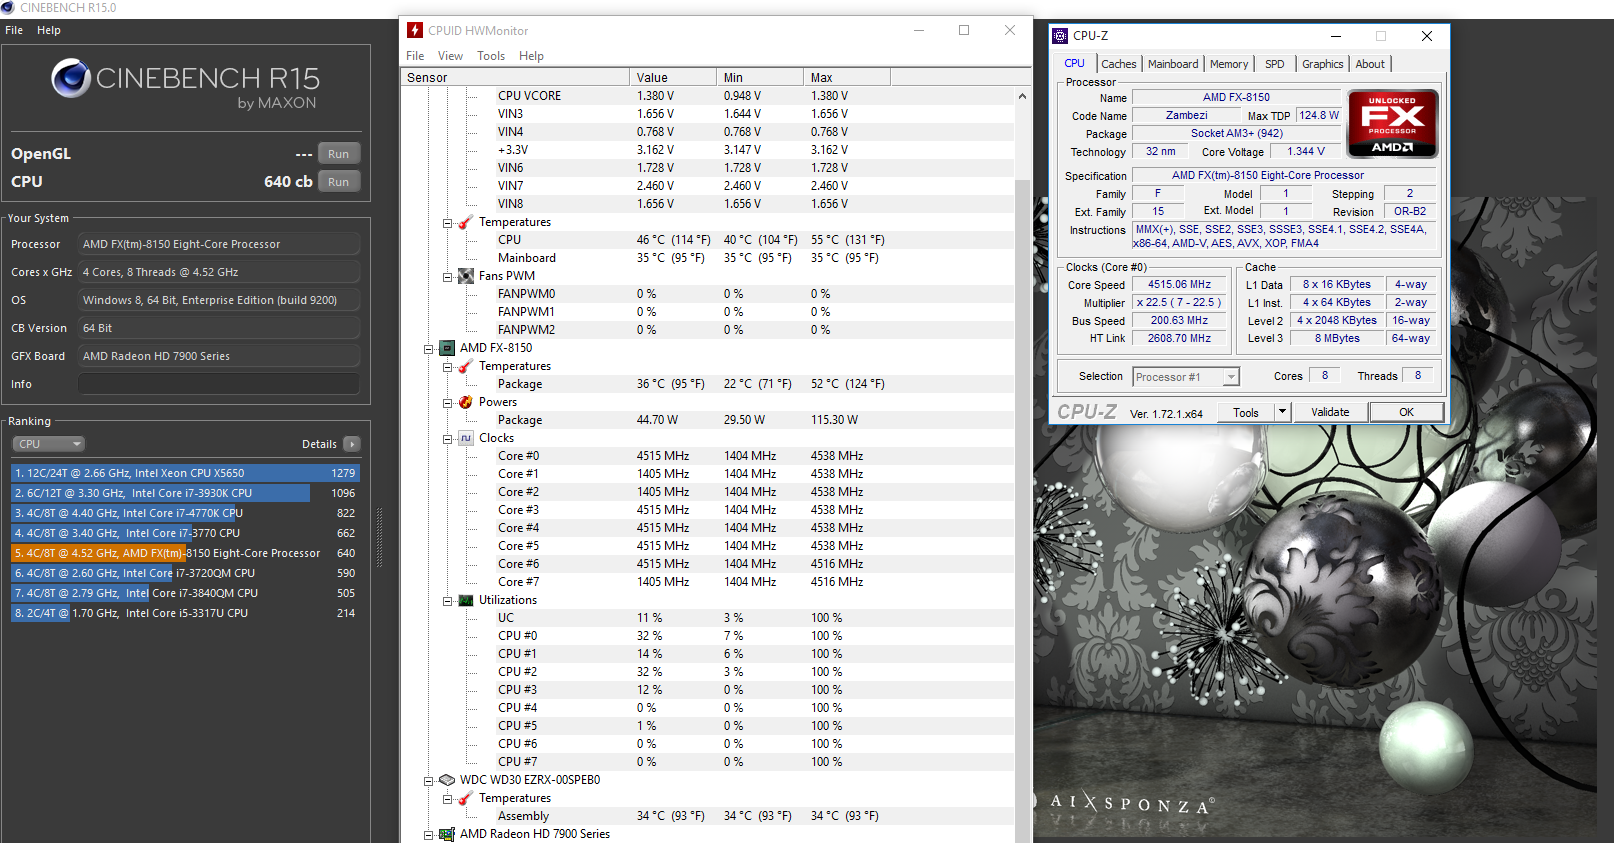Viewport: 1614px width, 843px height.
Task: Click the Max column header in HWMonitor
Action: point(846,77)
